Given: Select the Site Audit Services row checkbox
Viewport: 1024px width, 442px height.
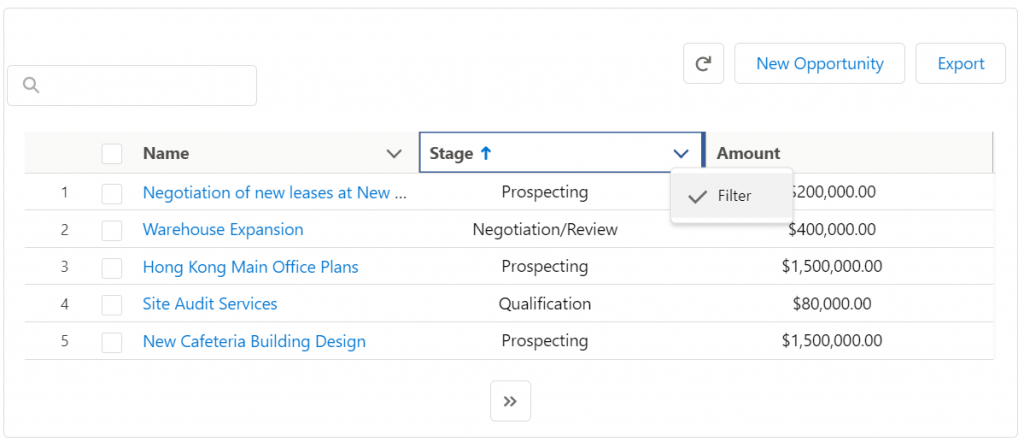Looking at the screenshot, I should (x=112, y=304).
